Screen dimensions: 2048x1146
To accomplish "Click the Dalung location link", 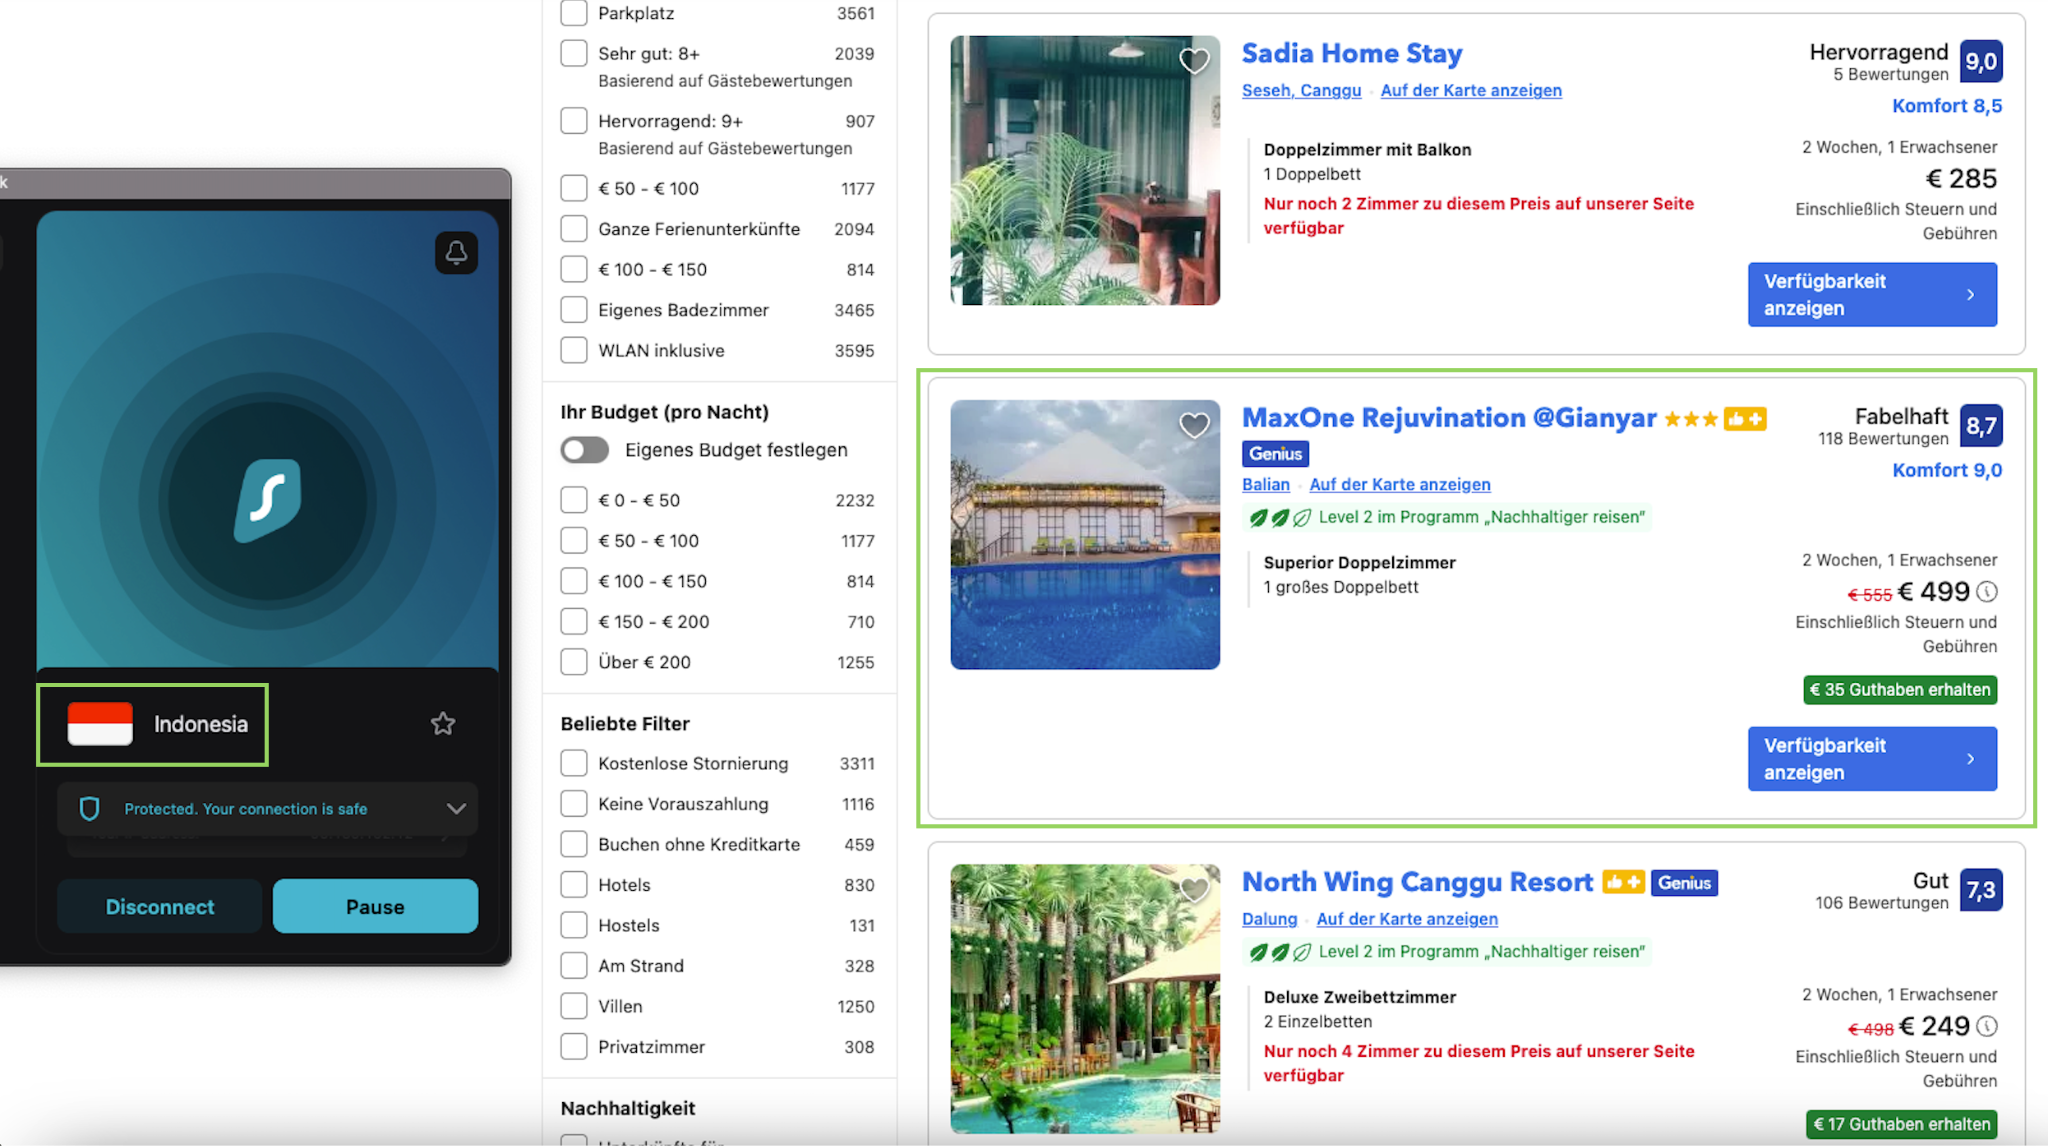I will pos(1269,919).
